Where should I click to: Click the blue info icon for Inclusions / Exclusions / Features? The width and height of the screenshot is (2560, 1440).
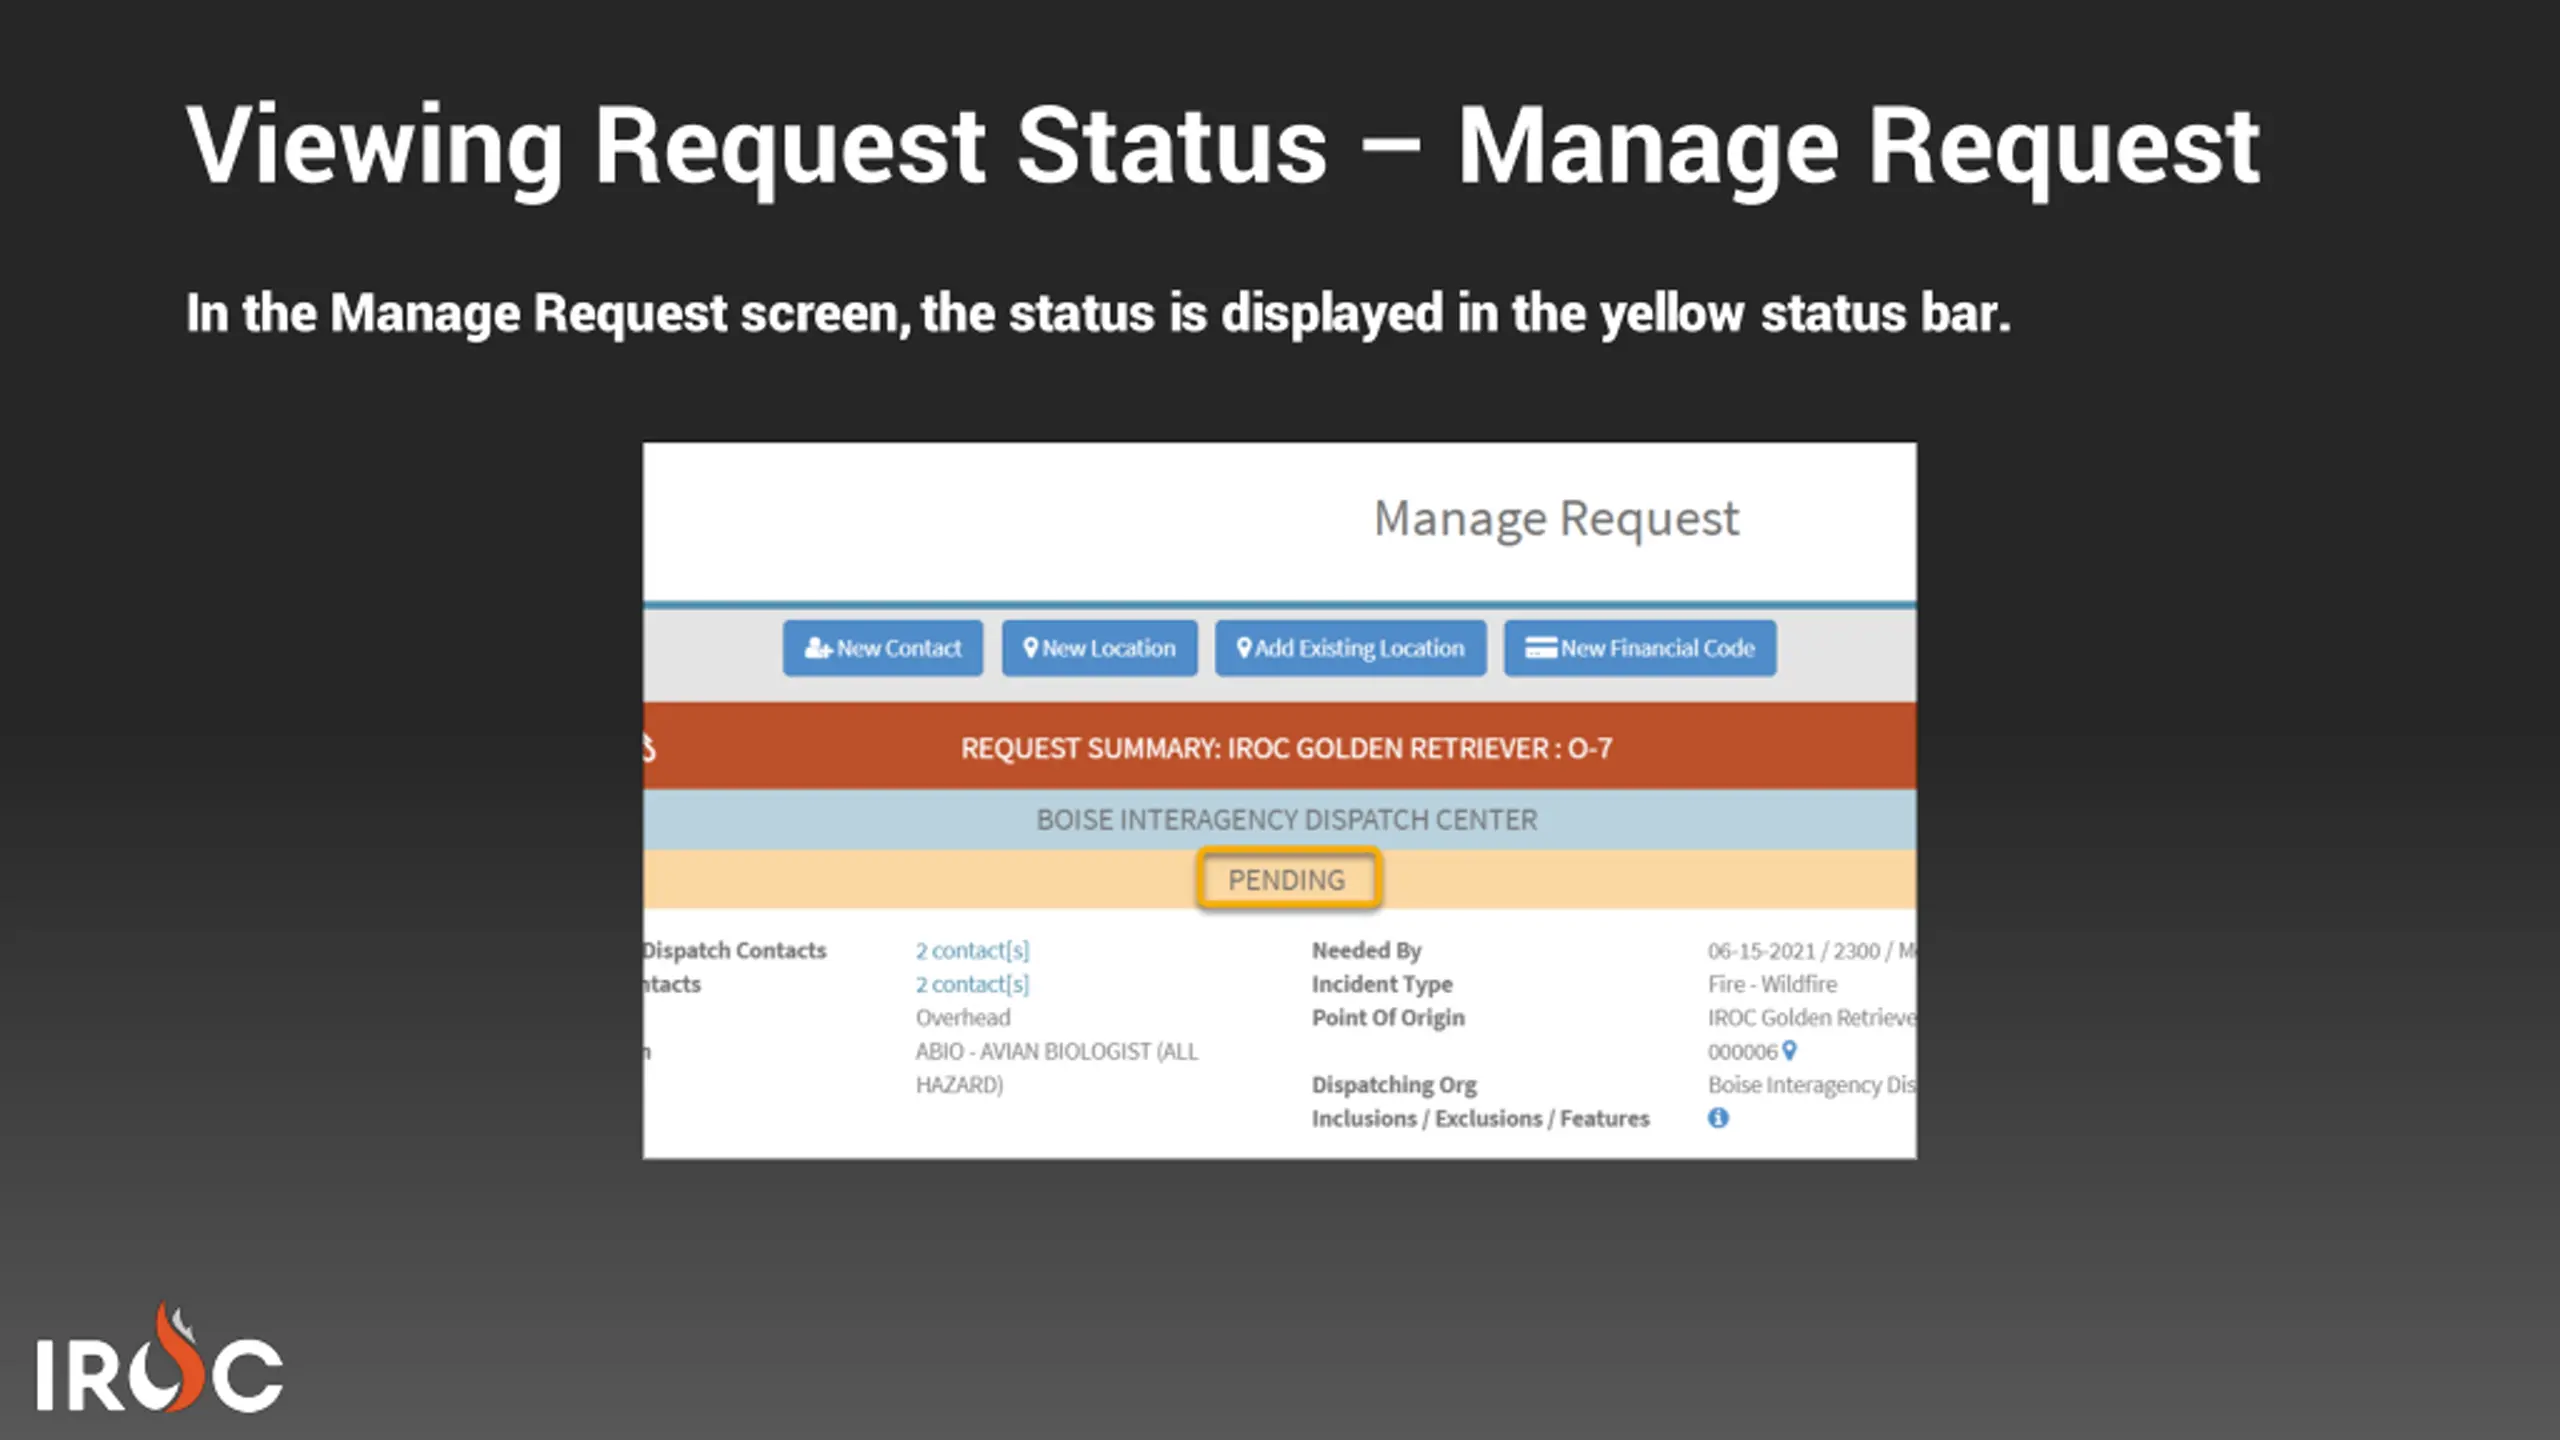[x=1718, y=1118]
